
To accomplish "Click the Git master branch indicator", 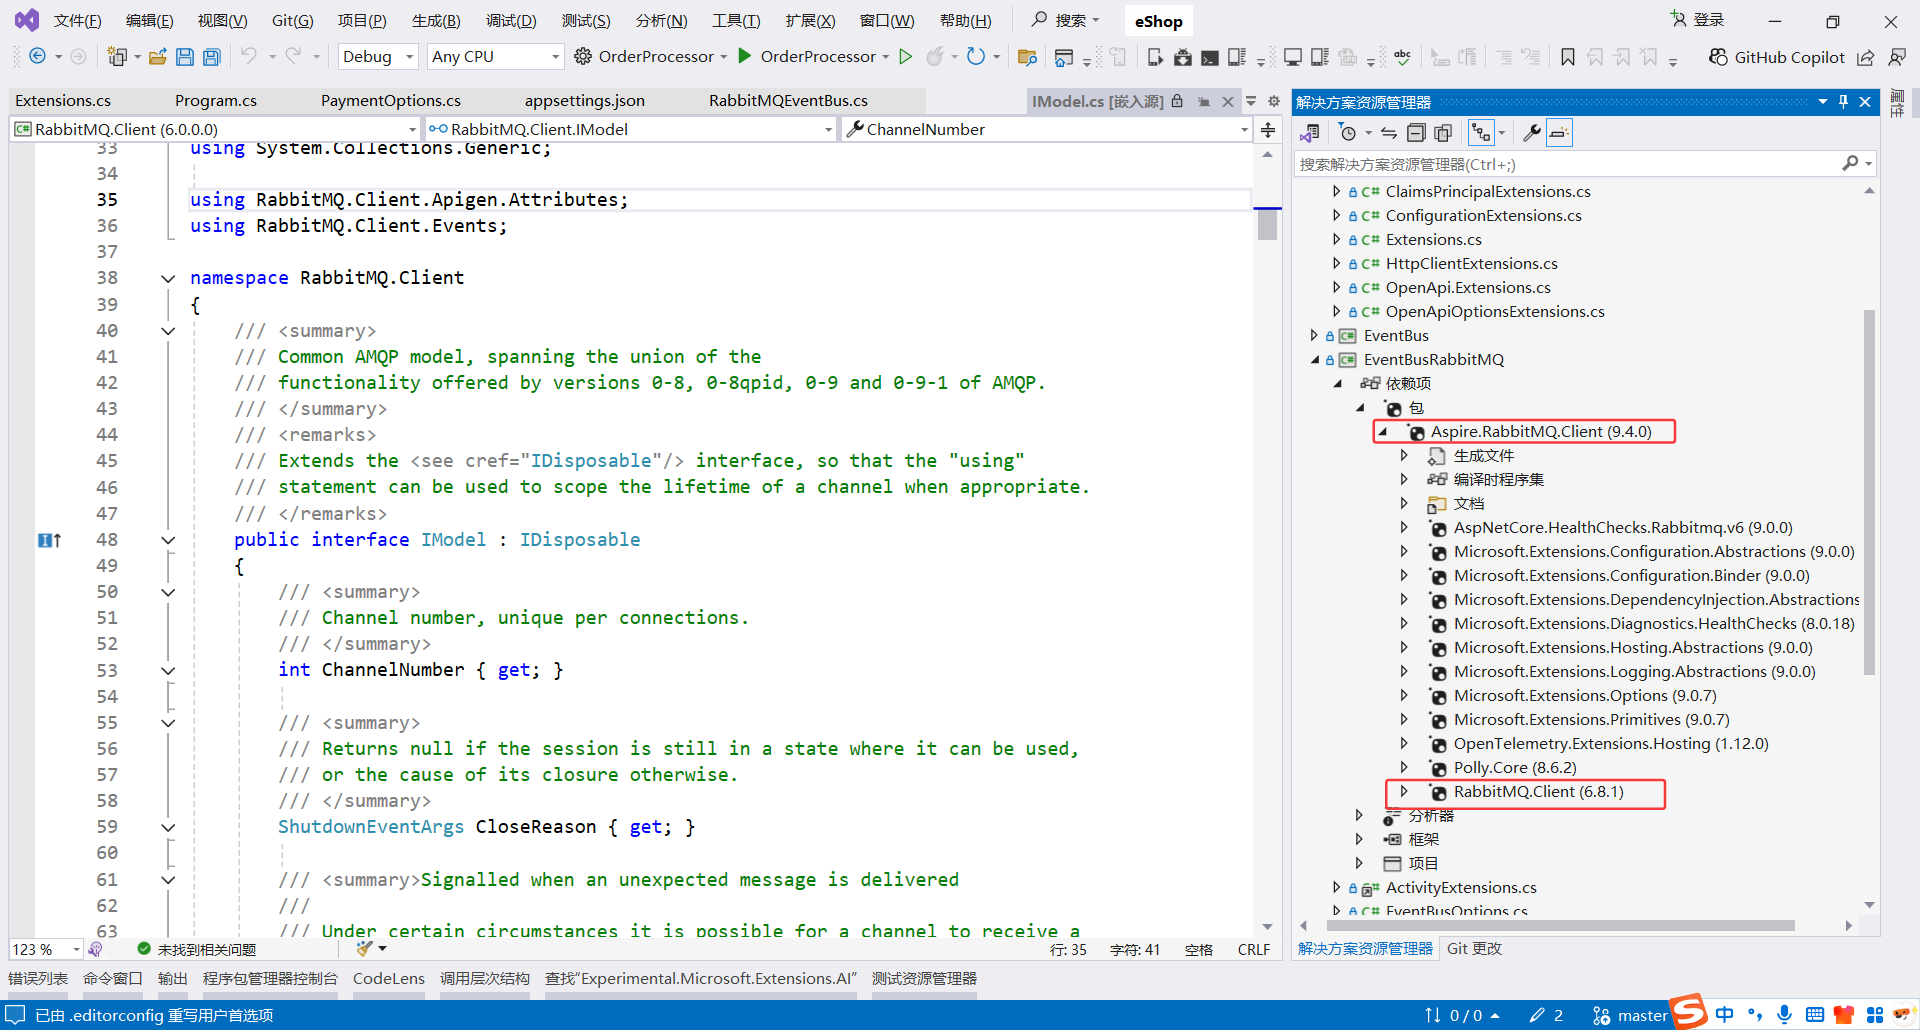I will (x=1630, y=1015).
